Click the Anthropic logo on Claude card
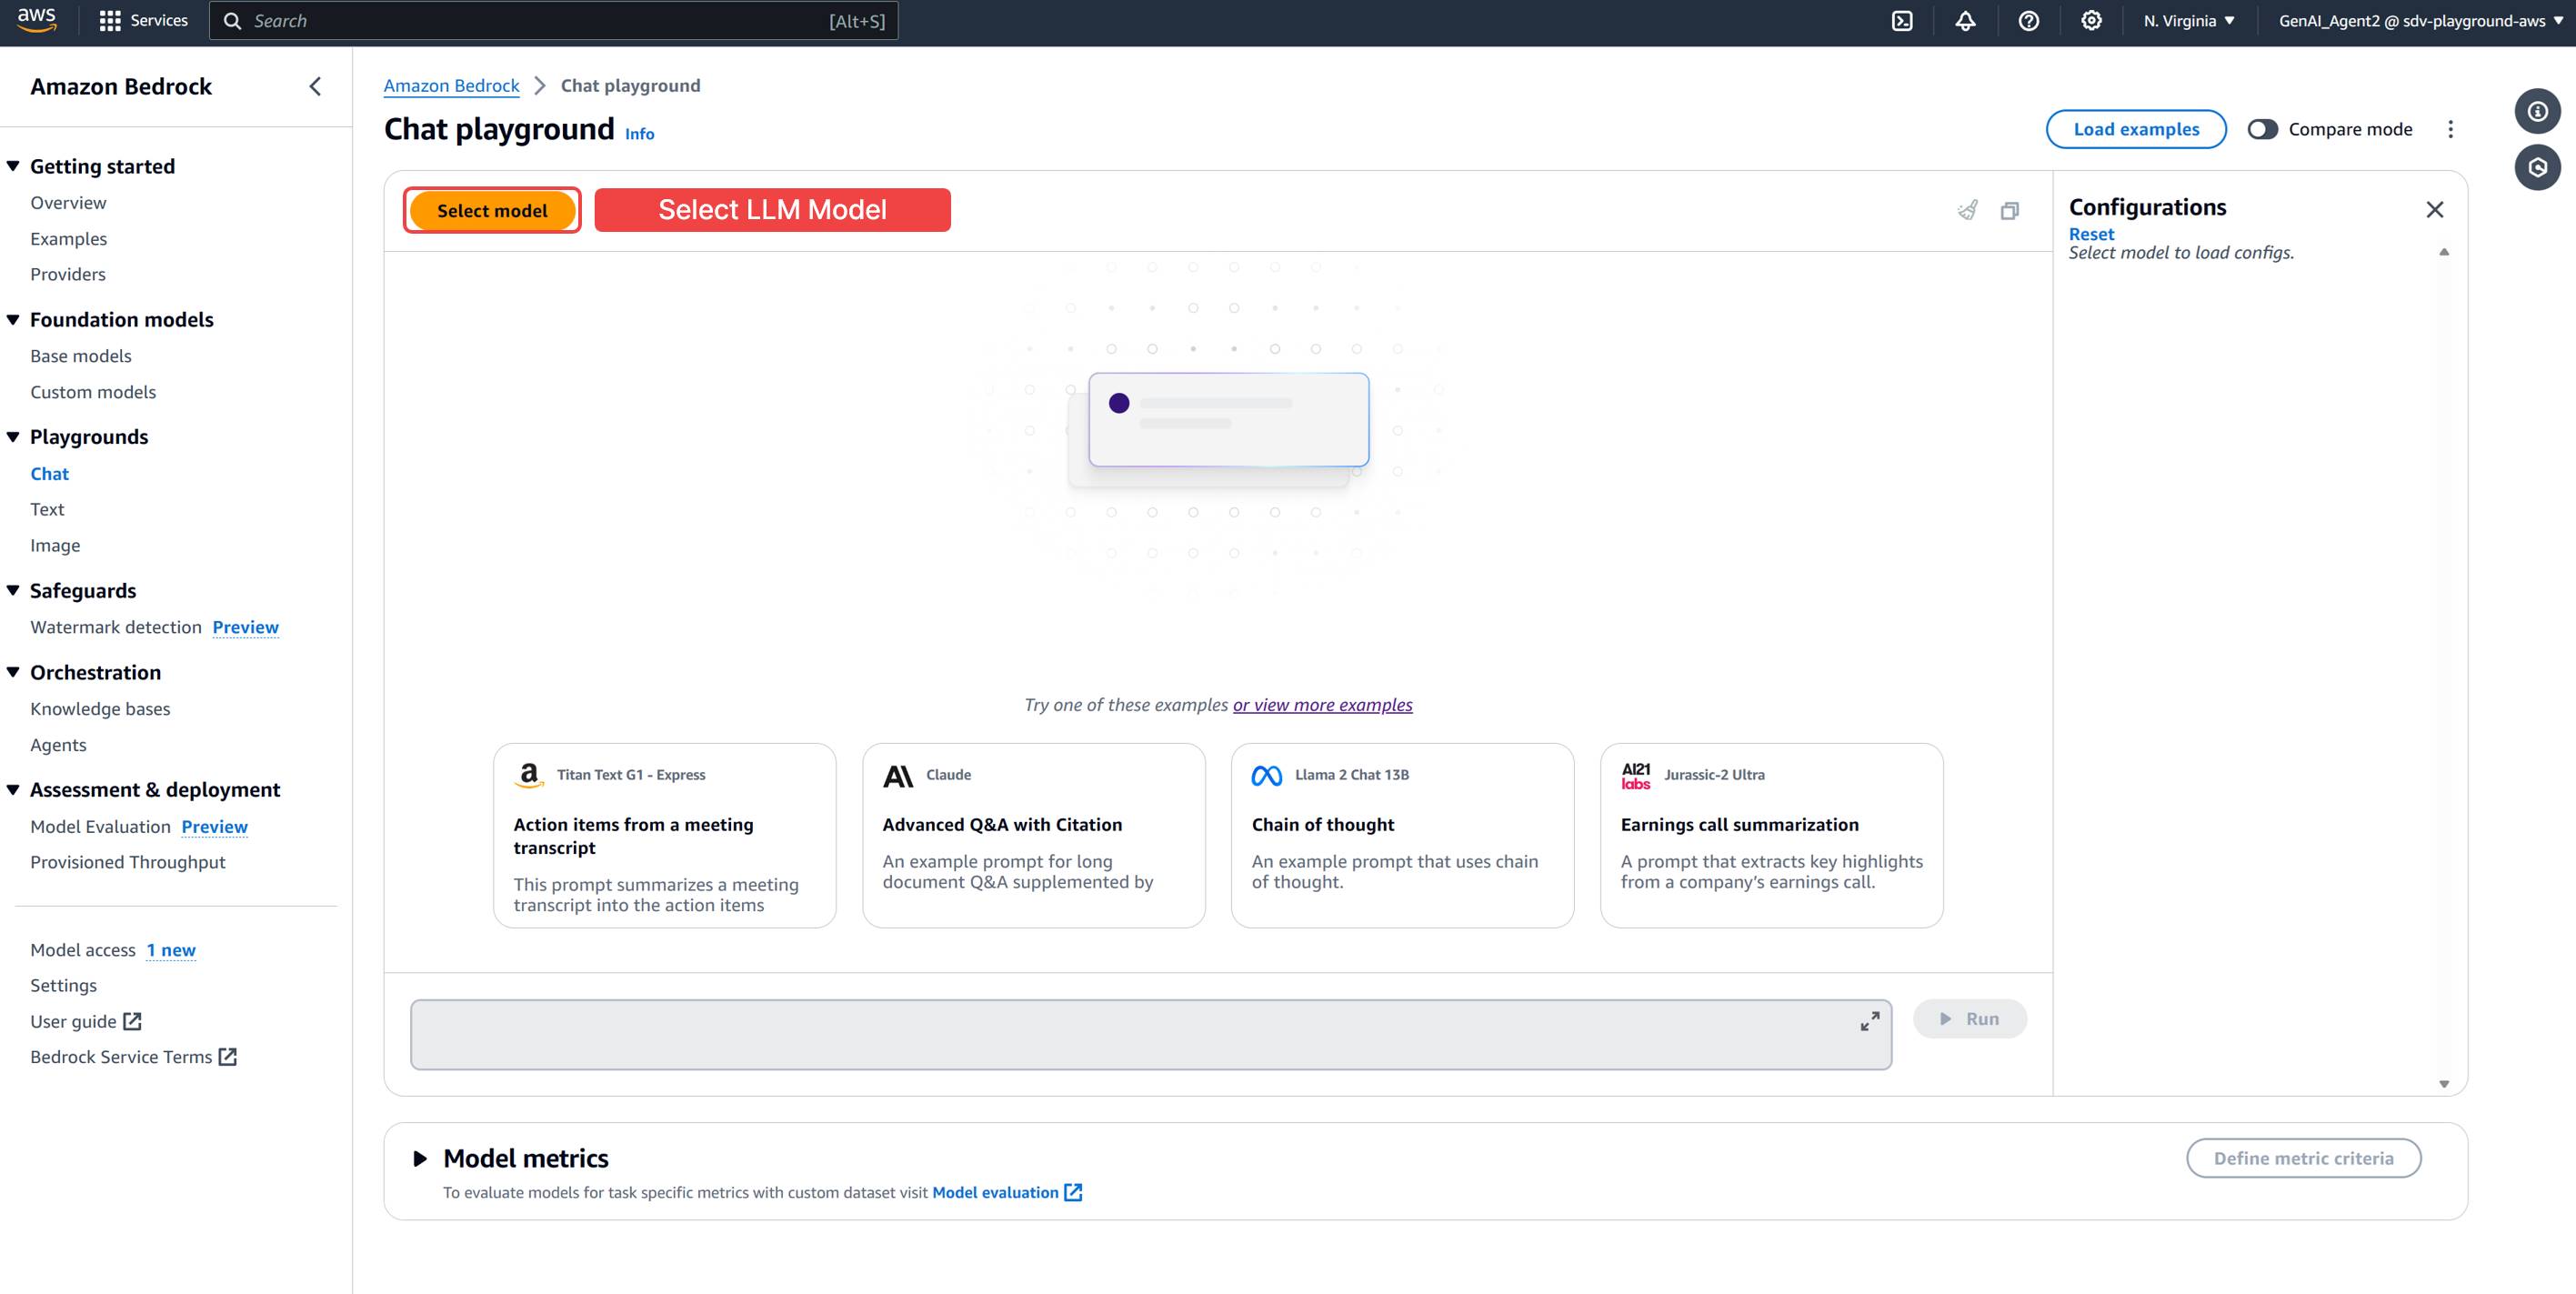The width and height of the screenshot is (2576, 1294). [x=898, y=776]
